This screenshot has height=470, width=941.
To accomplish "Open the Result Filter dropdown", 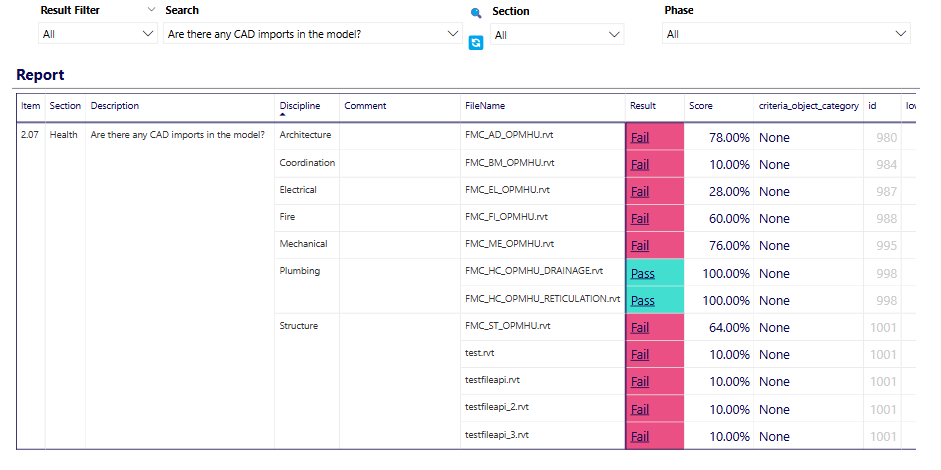I will (98, 34).
